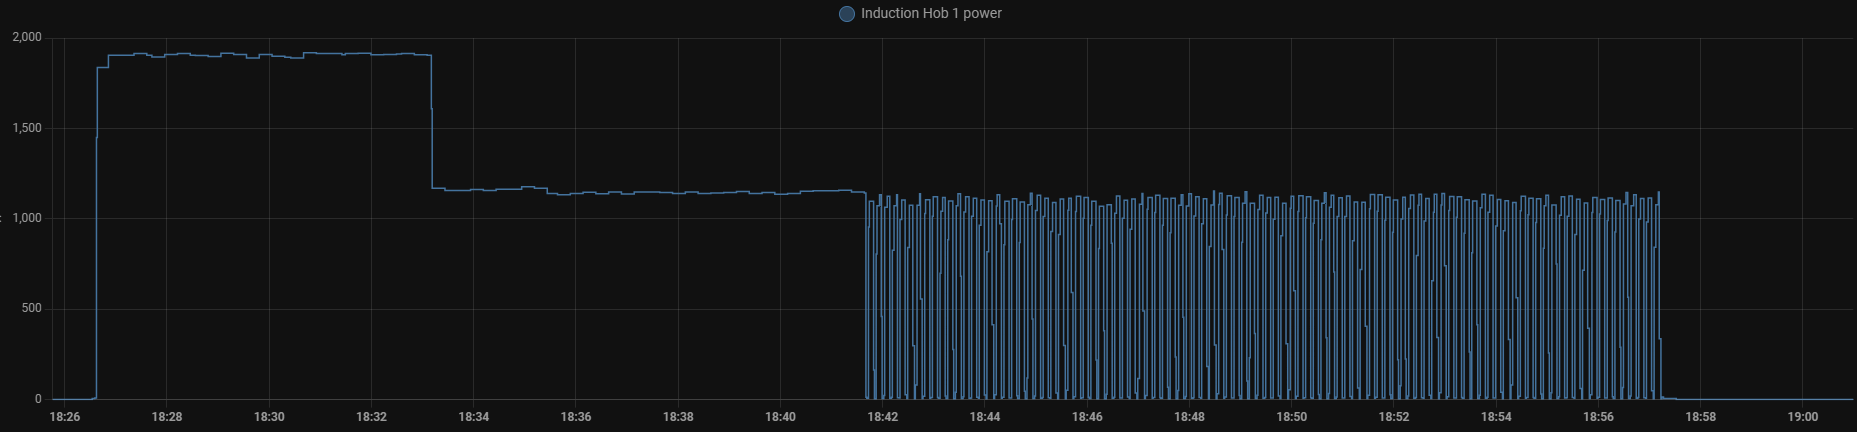1857x432 pixels.
Task: Click the 18:48 time axis label
Action: pyautogui.click(x=1189, y=417)
